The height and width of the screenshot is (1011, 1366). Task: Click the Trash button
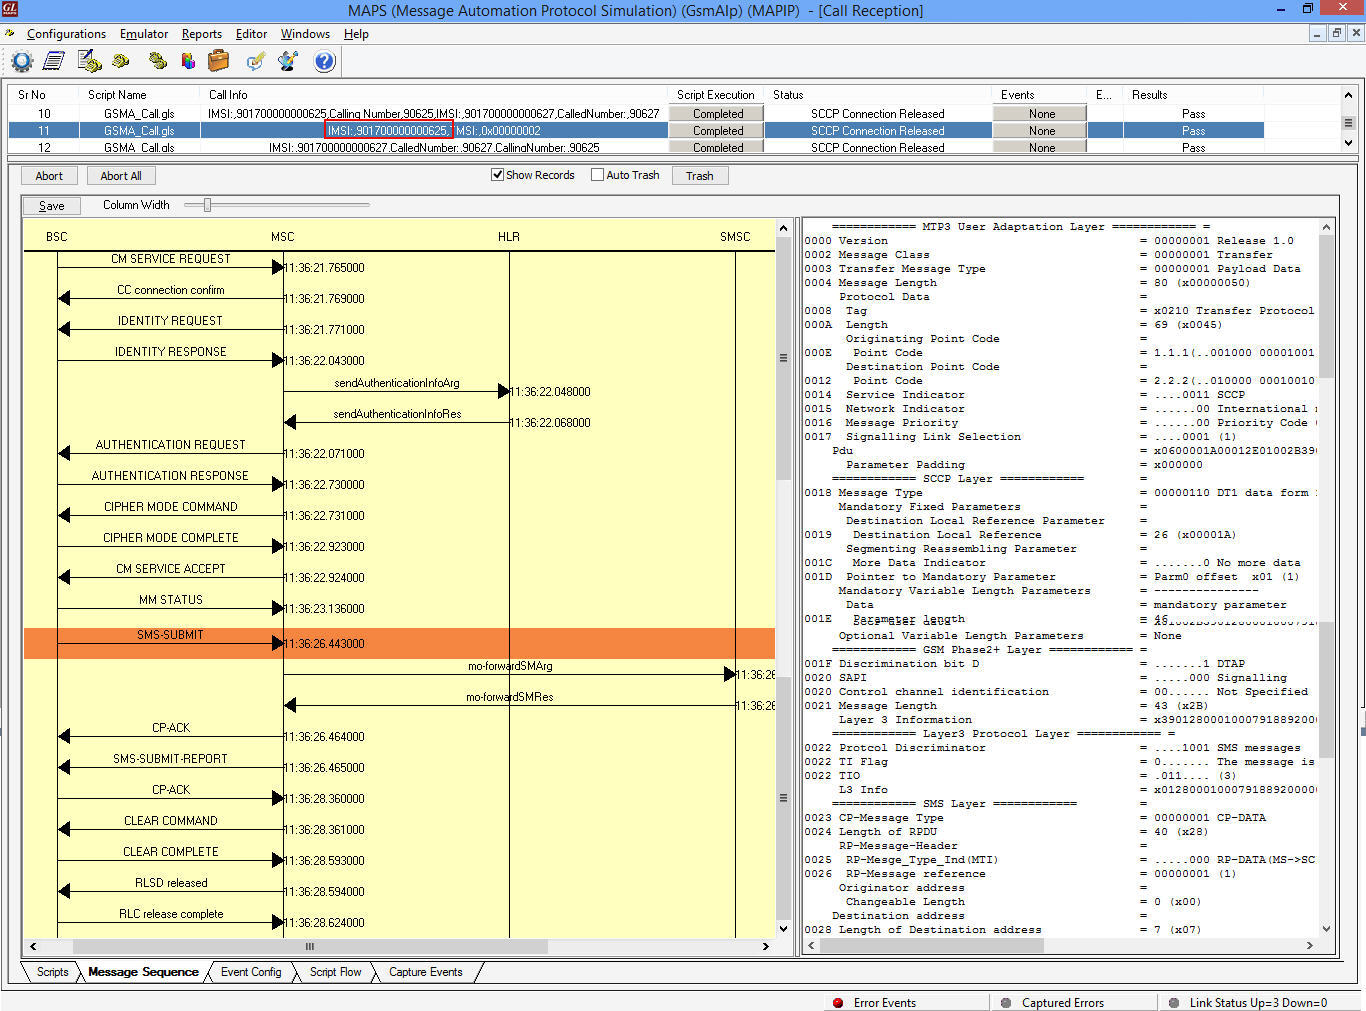pos(699,176)
